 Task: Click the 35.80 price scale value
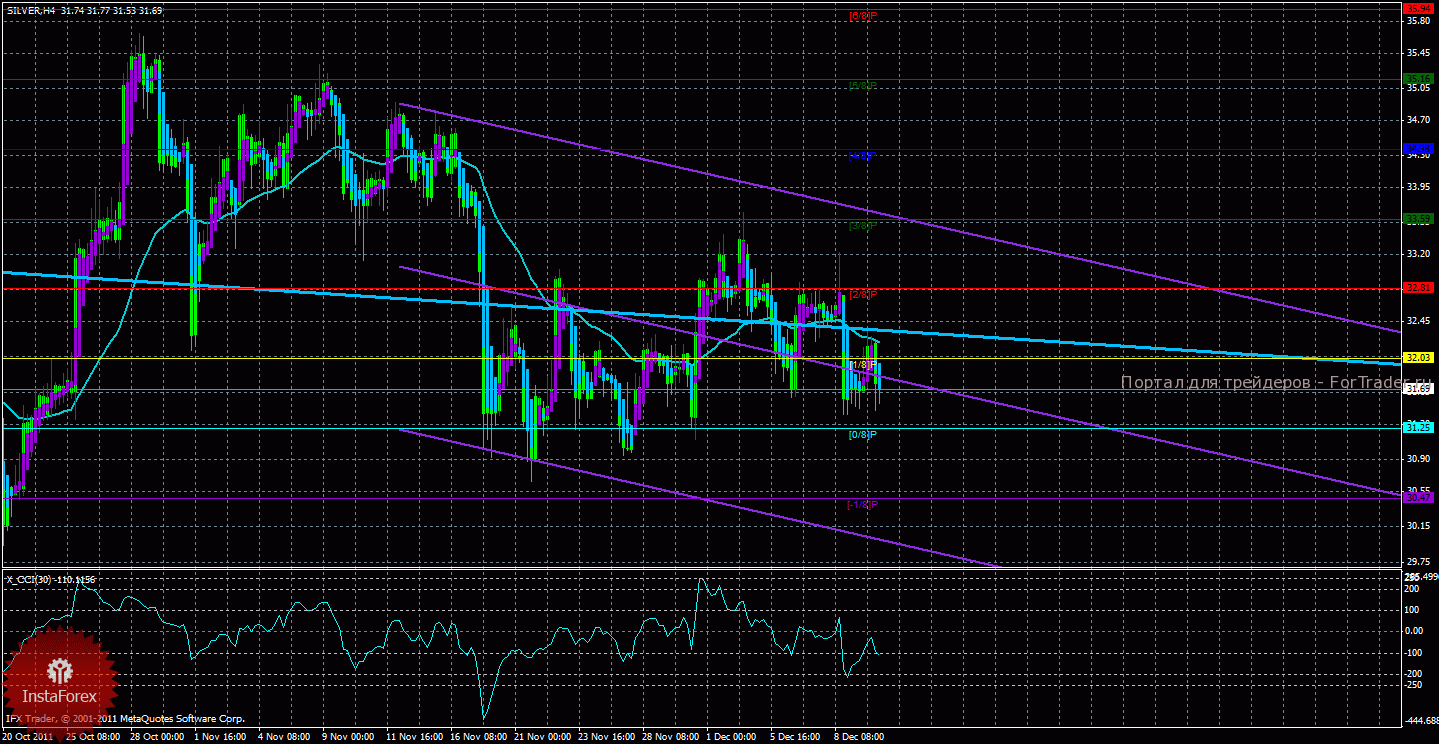point(1418,20)
